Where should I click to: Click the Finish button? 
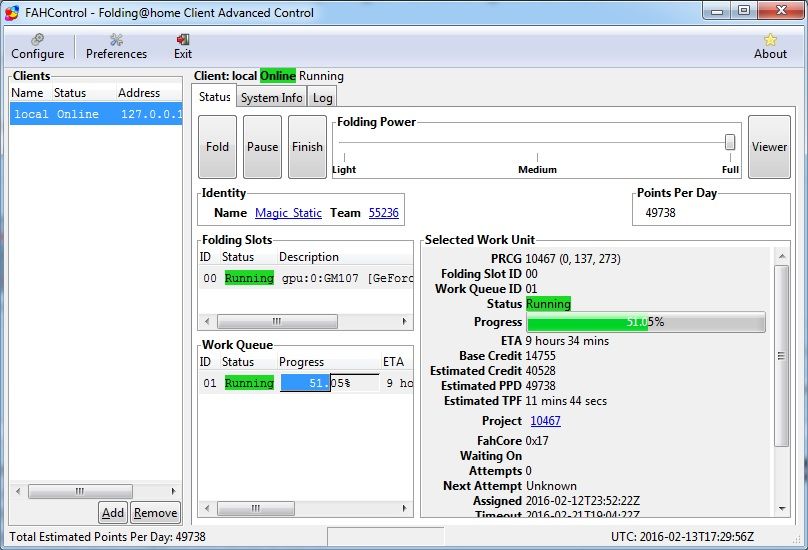tap(307, 147)
